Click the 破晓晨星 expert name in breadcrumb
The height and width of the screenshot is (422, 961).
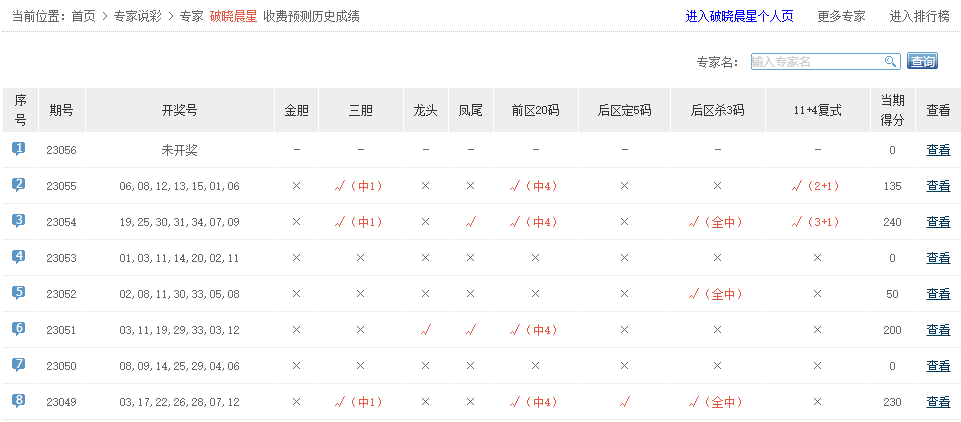coord(233,16)
